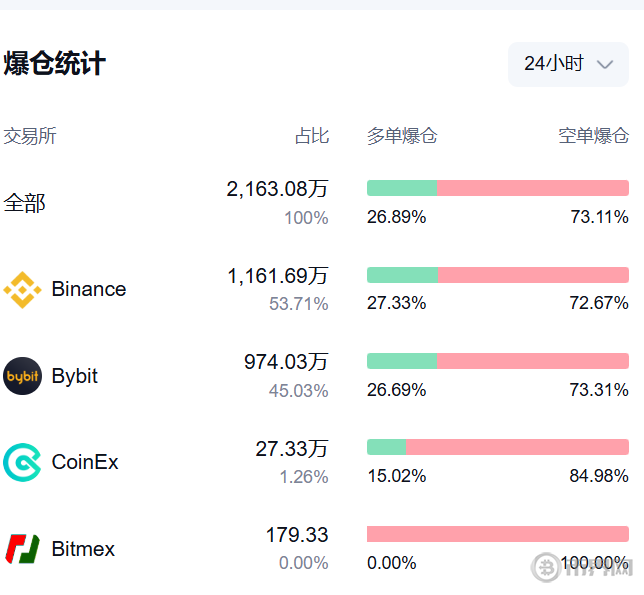The width and height of the screenshot is (644, 595).
Task: Select the Bybit exchange name
Action: 75,376
